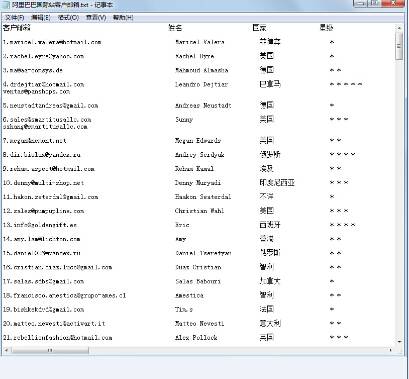Click the country 印度尼西亚 in row 10
Image resolution: width=409 pixels, height=379 pixels.
(277, 183)
